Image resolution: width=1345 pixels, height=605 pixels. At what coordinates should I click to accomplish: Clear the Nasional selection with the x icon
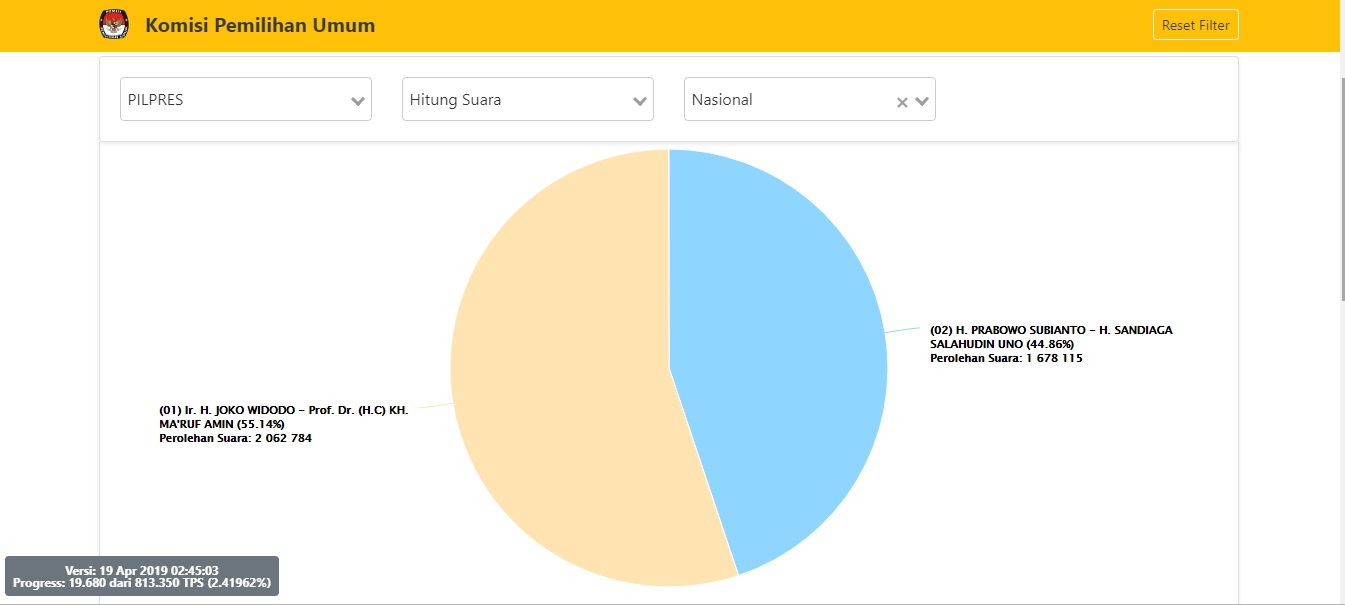pos(901,101)
